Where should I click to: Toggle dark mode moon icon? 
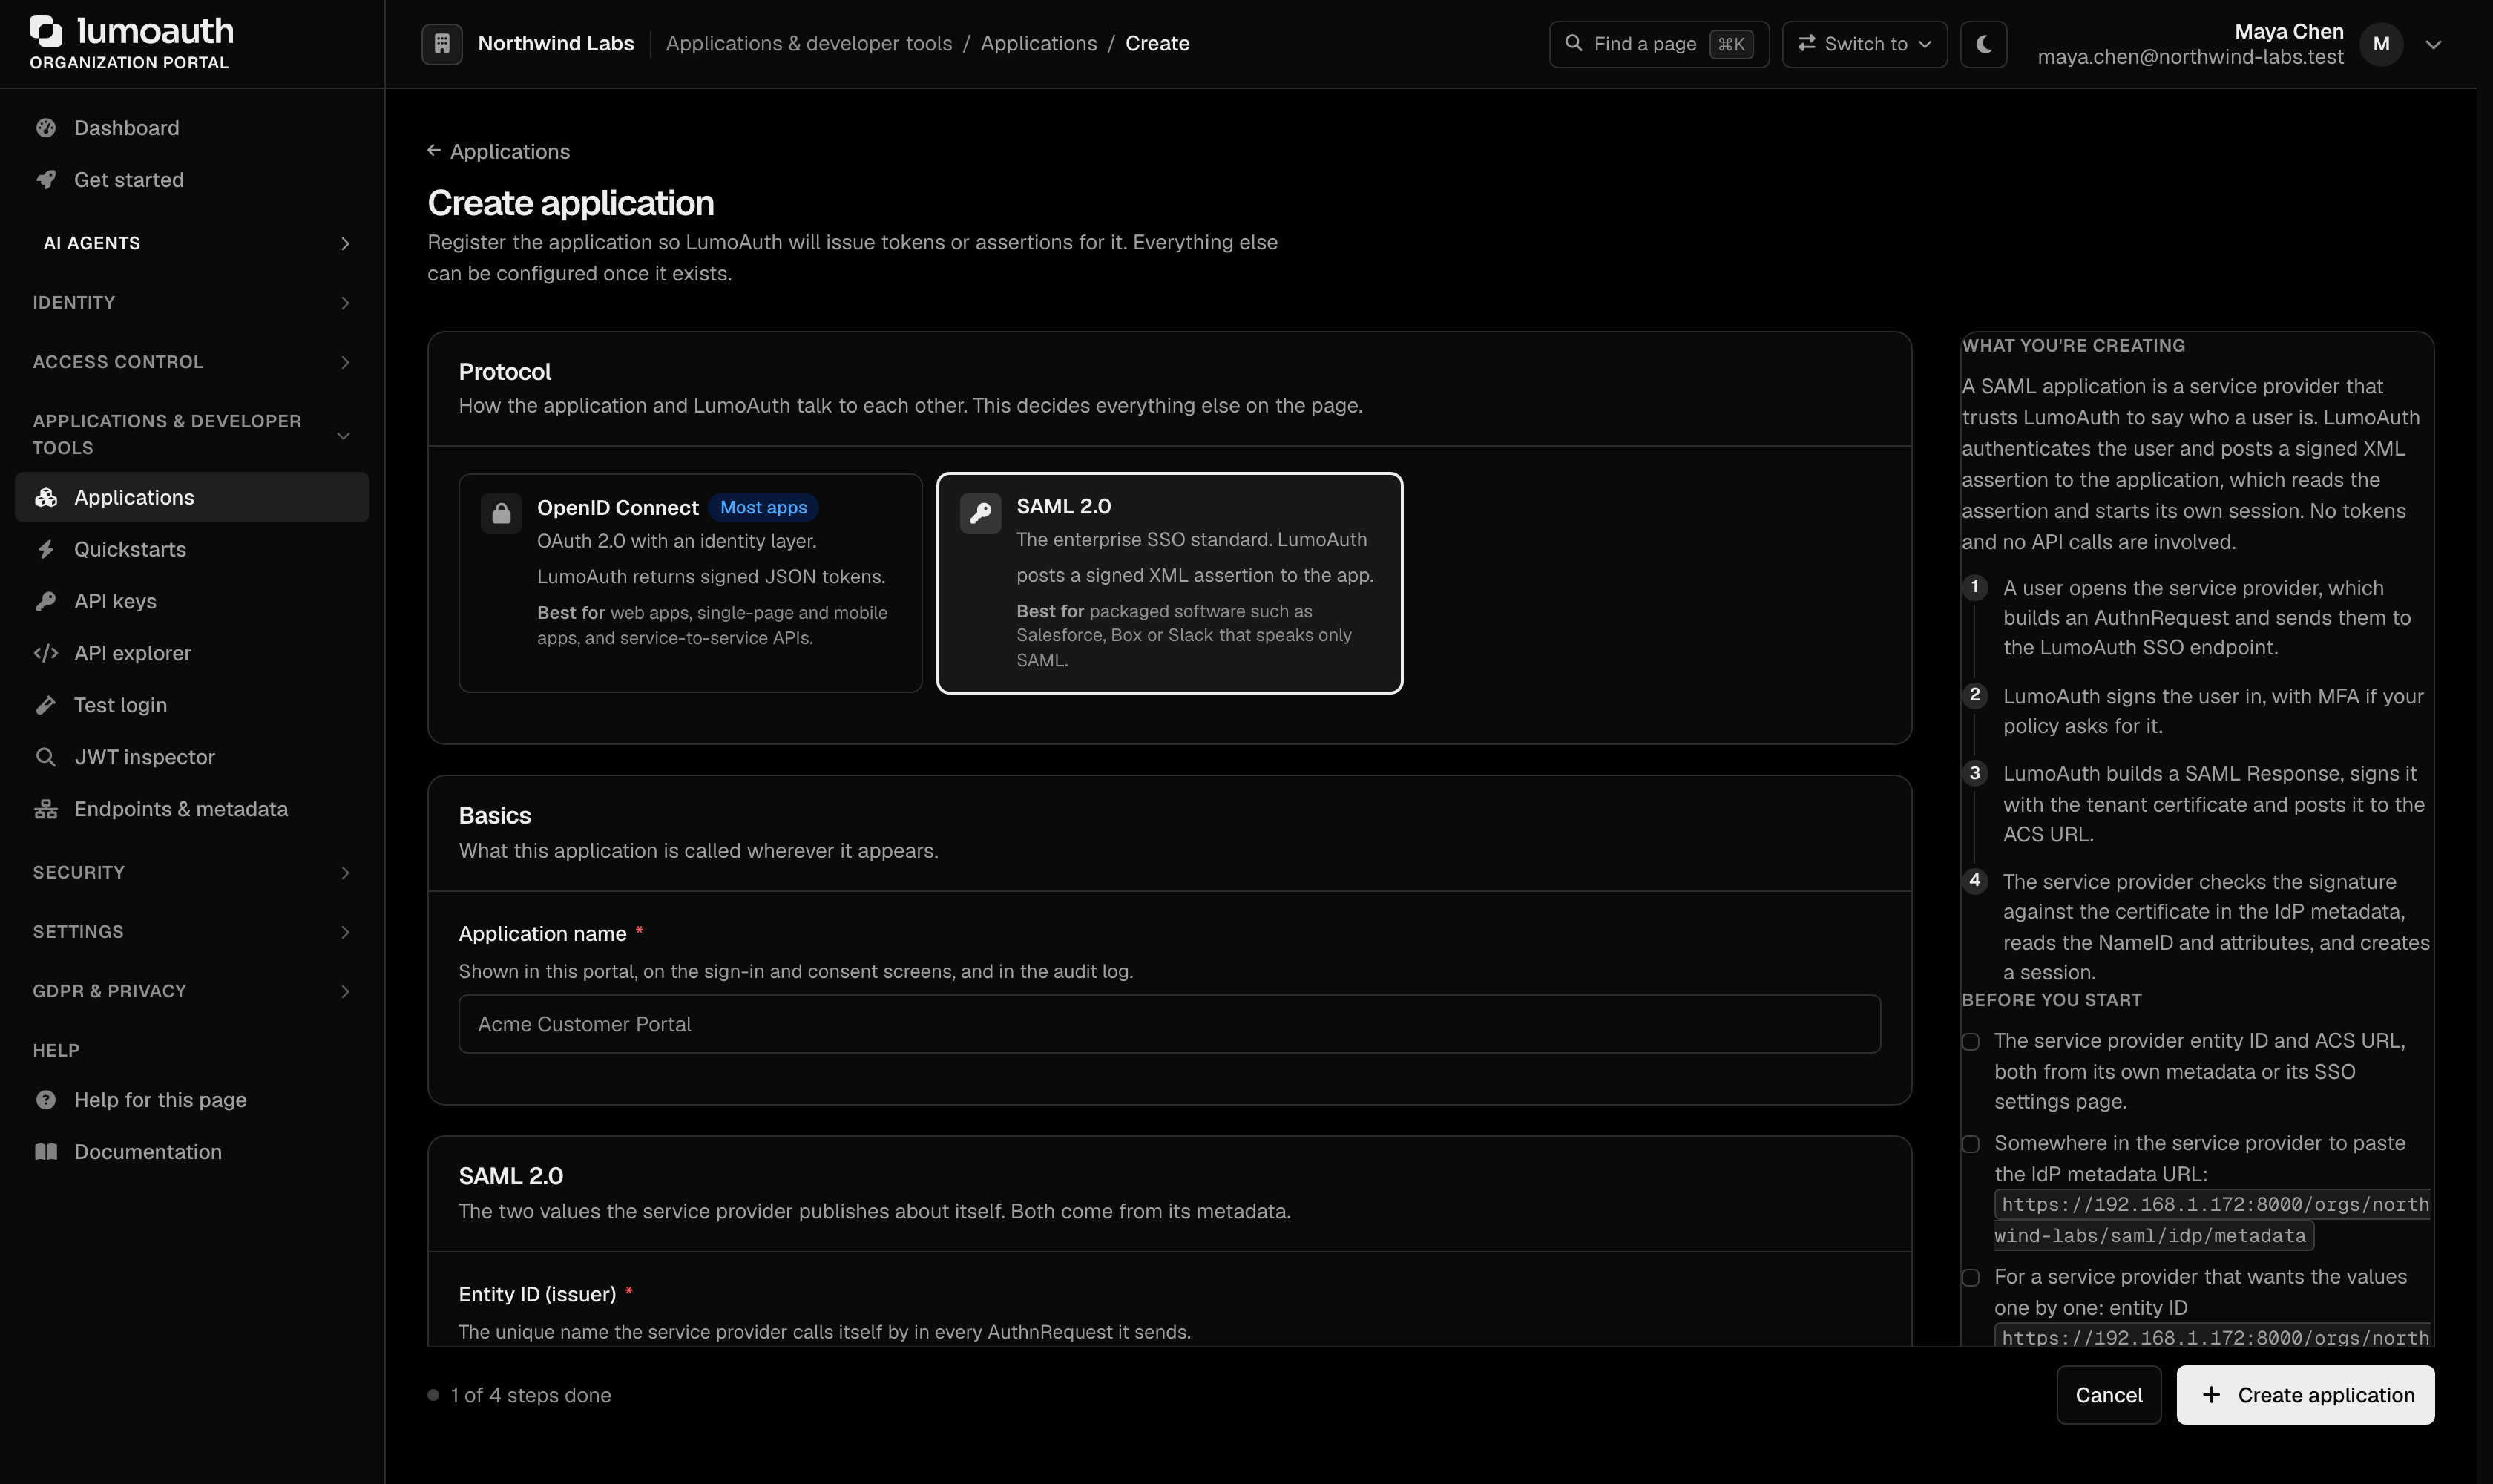1984,44
